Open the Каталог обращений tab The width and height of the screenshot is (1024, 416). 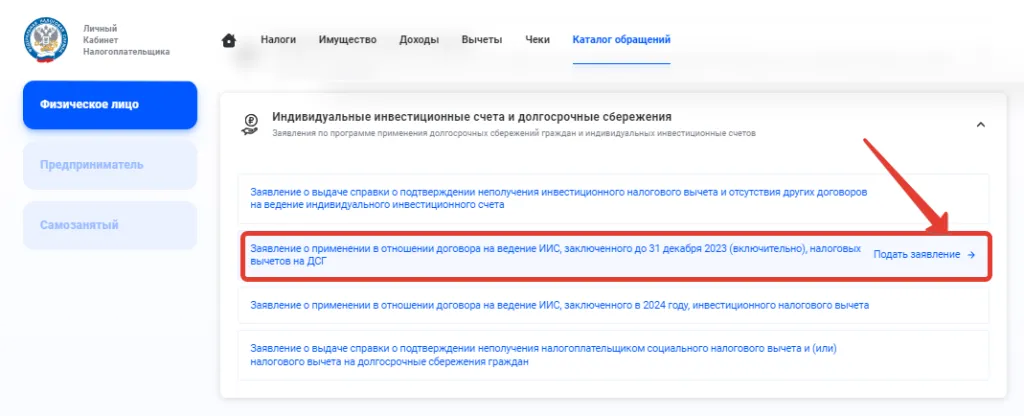coord(622,40)
